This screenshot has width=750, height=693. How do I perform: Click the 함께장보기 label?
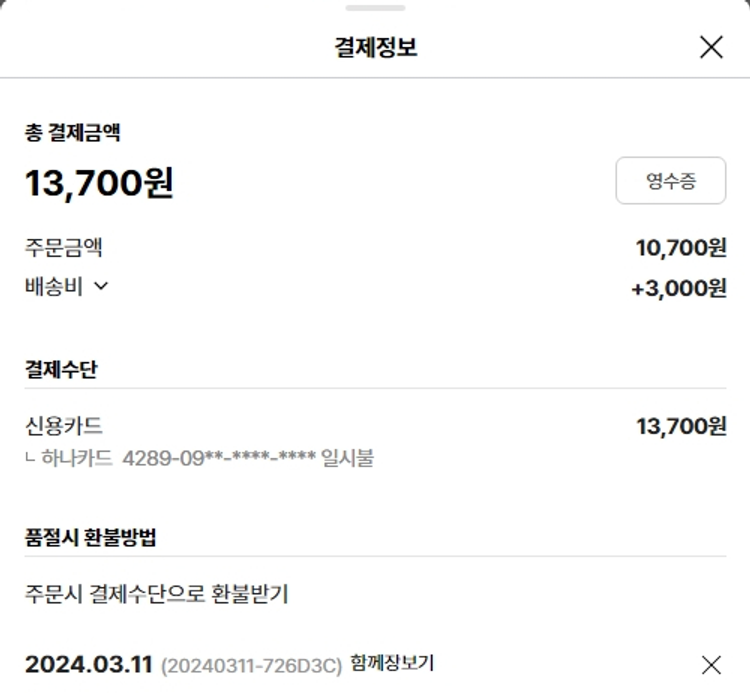[x=392, y=663]
